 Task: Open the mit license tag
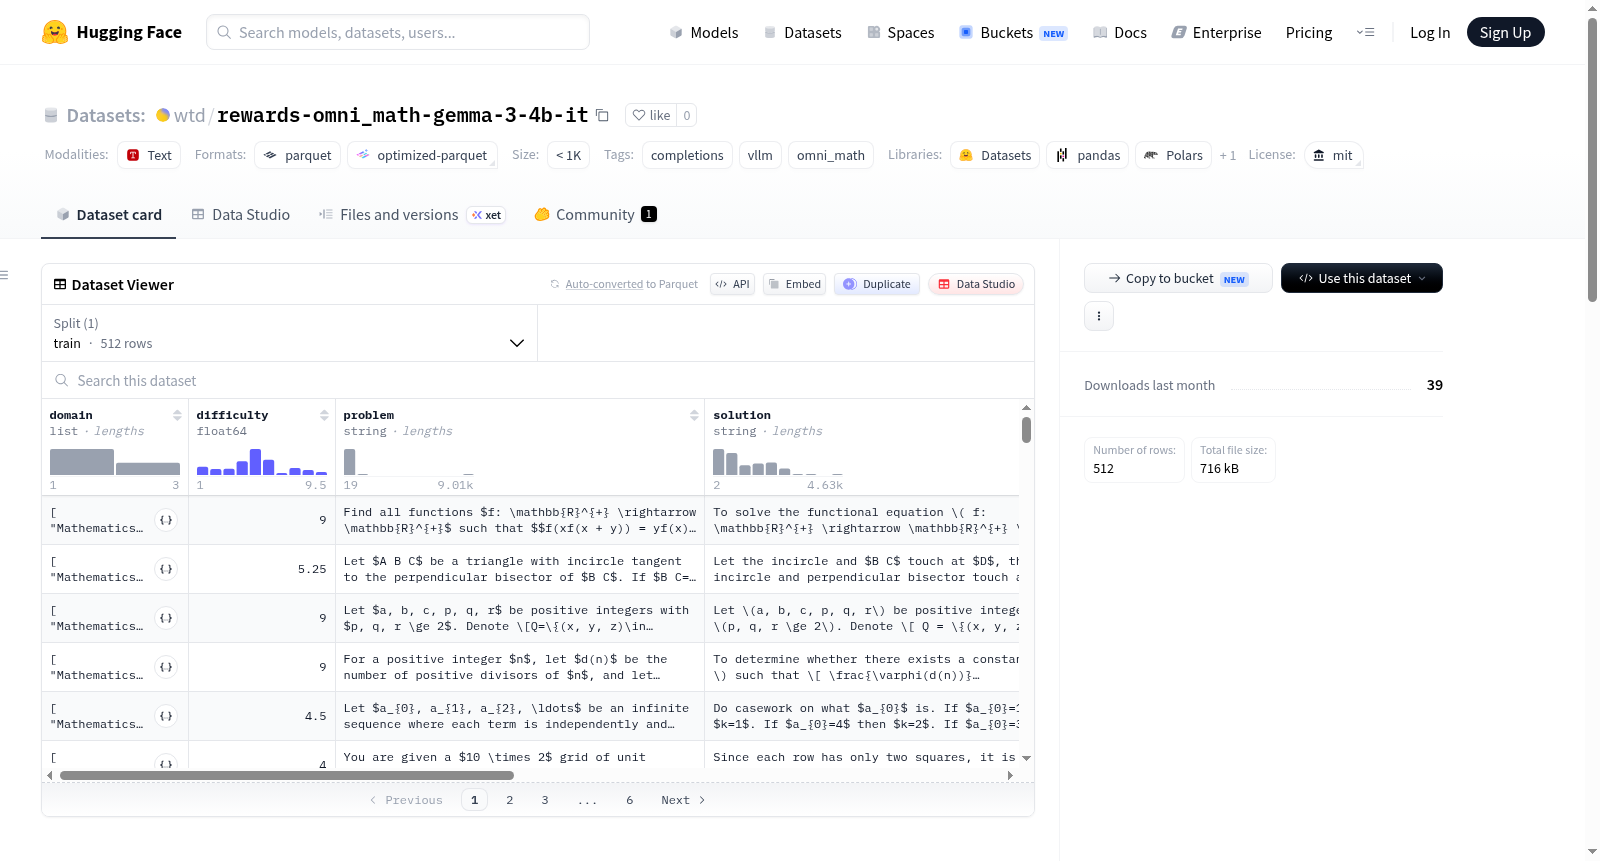(1333, 155)
